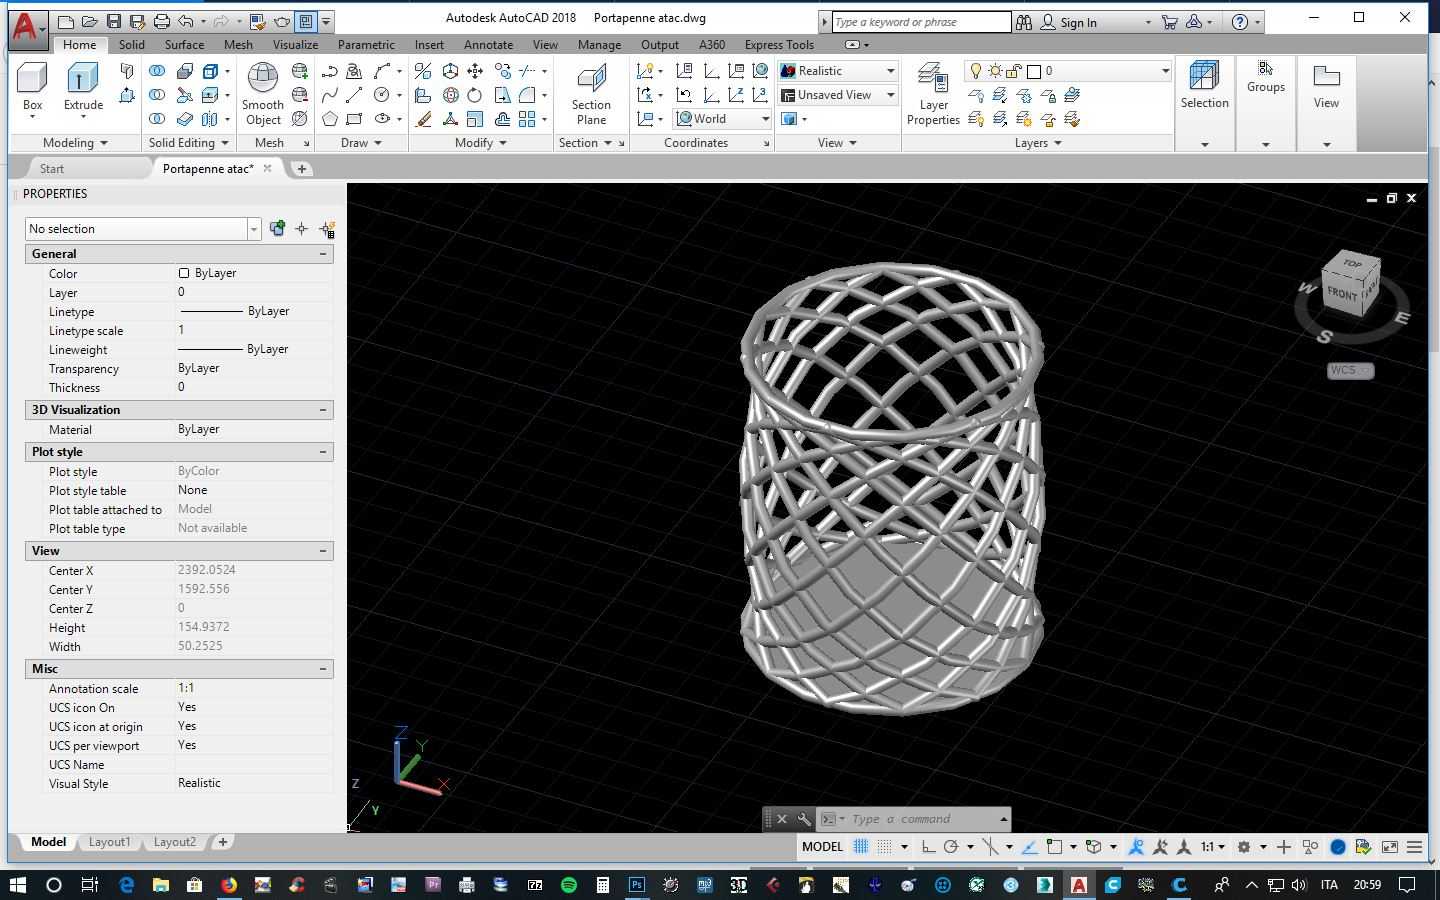Viewport: 1440px width, 900px height.
Task: Select the Polygon draw tool
Action: 330,119
